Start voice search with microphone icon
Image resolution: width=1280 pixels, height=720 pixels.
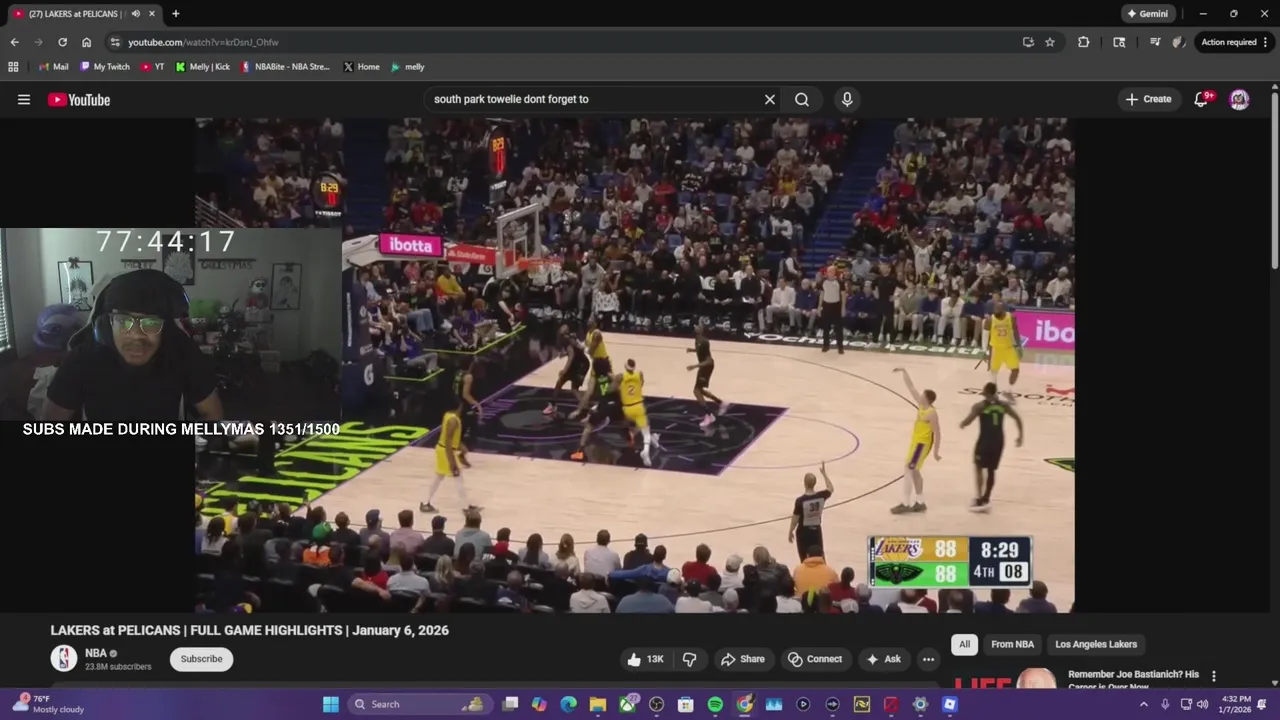[847, 99]
